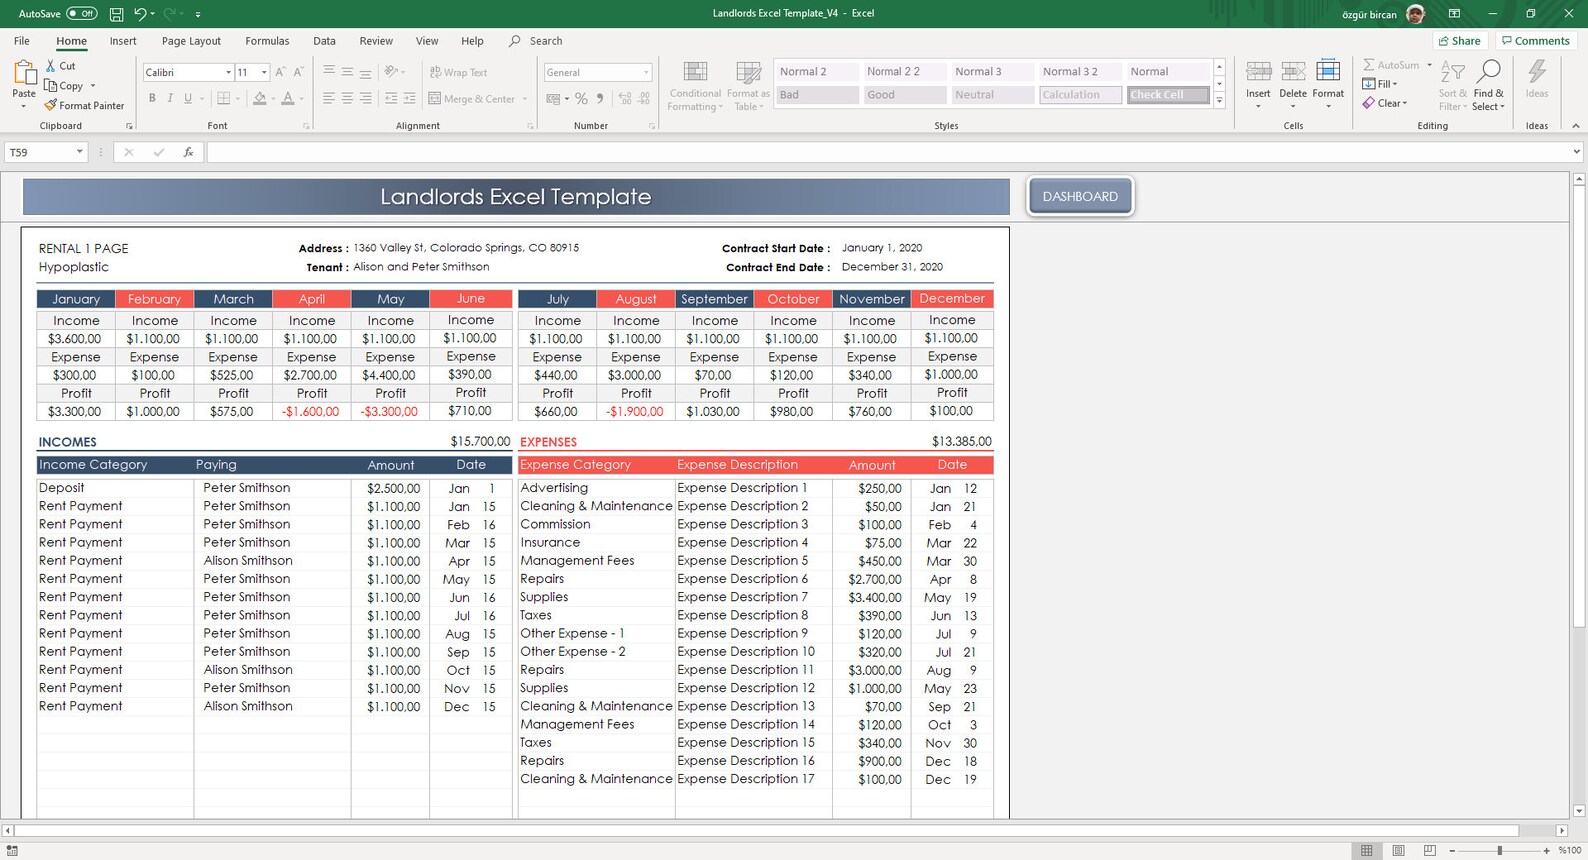Viewport: 1588px width, 860px height.
Task: Click the Align Right icon
Action: (365, 98)
